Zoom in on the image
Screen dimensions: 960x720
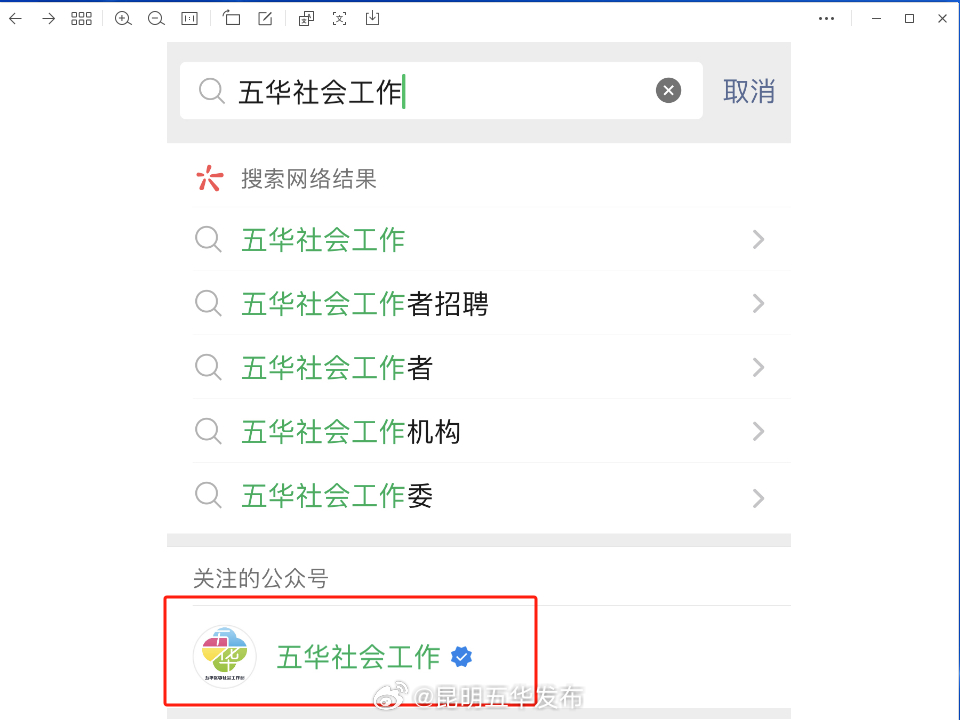(x=124, y=18)
